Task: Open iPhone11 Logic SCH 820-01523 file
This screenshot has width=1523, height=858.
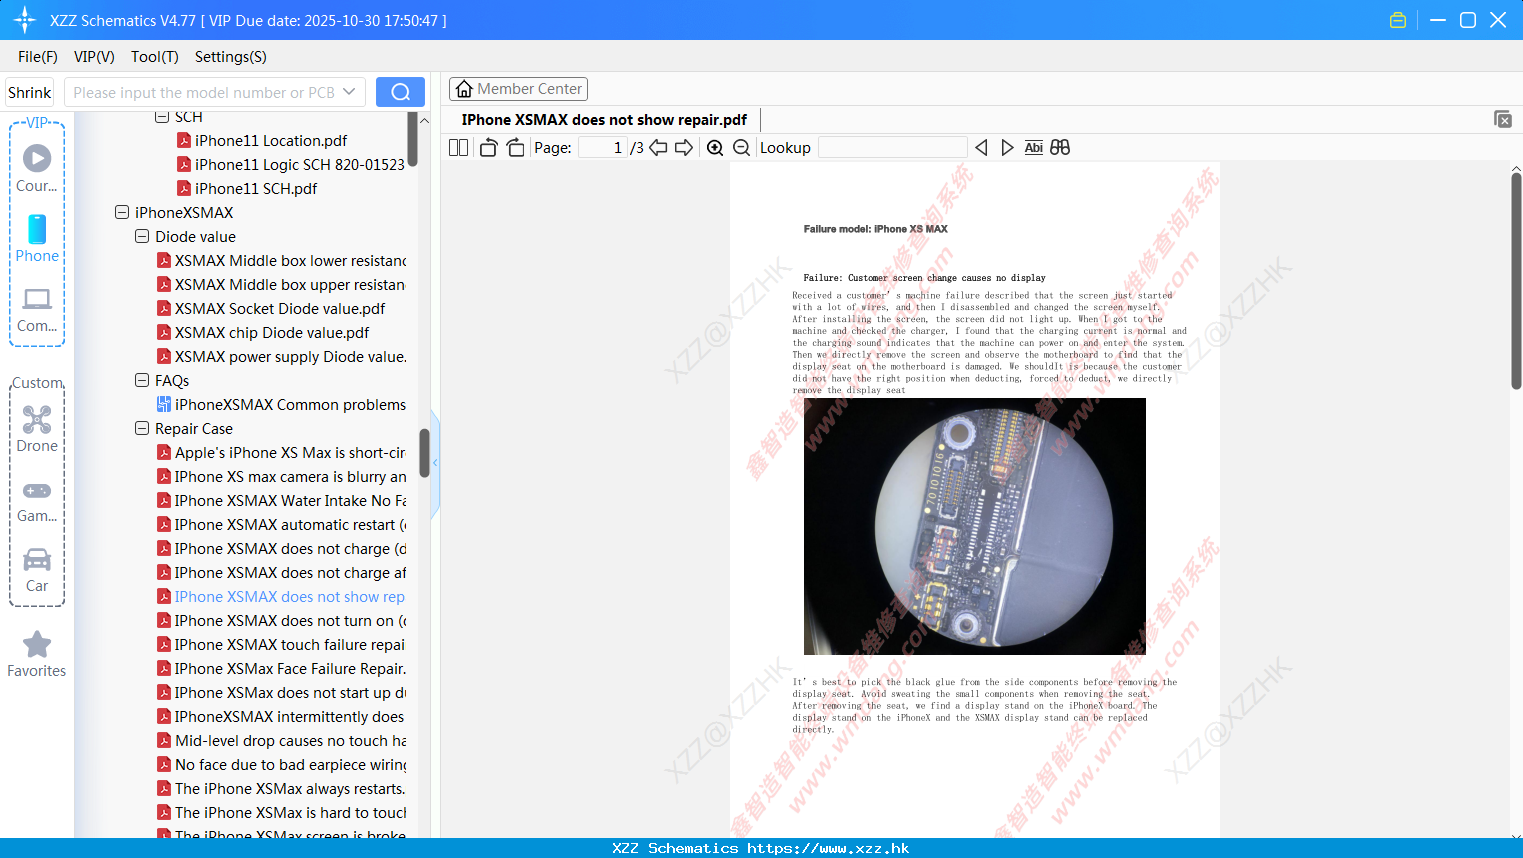Action: click(291, 164)
